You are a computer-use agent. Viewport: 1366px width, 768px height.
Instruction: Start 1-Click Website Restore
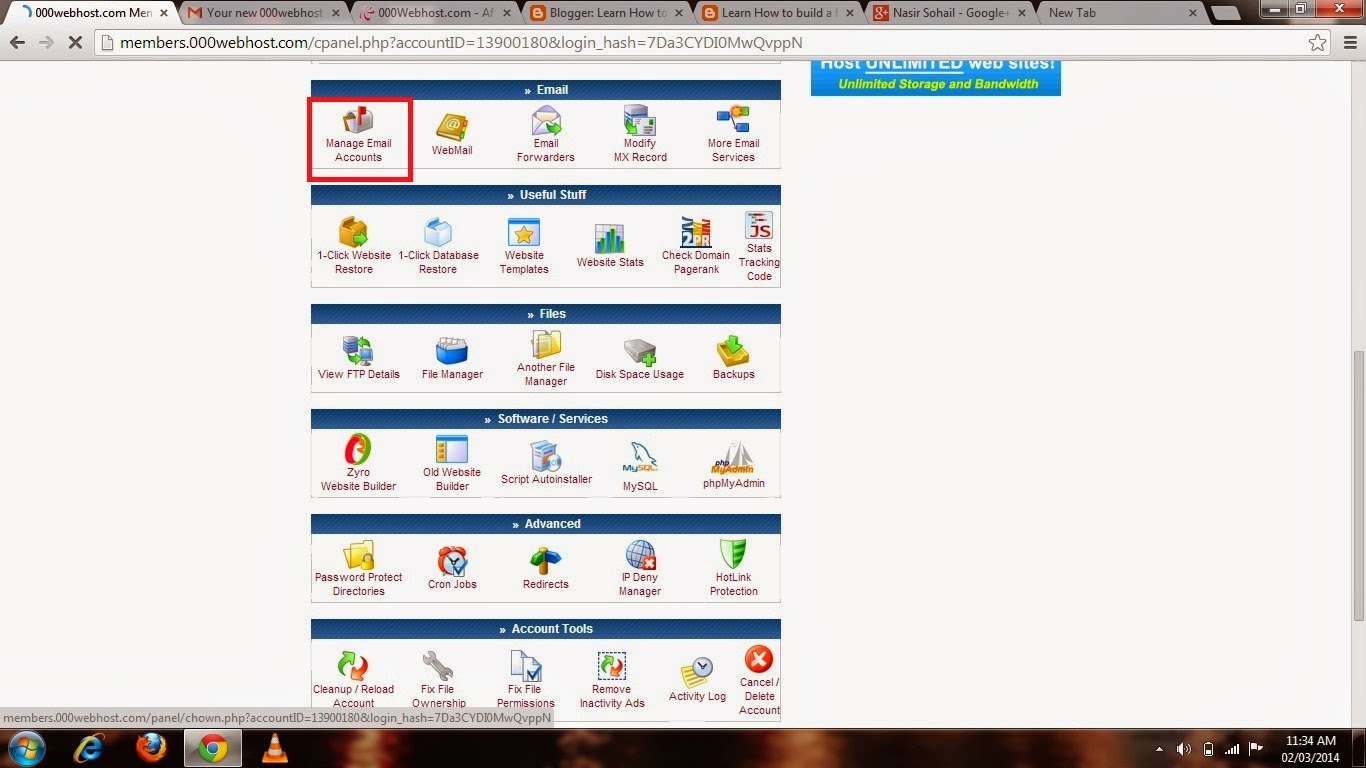[x=354, y=246]
